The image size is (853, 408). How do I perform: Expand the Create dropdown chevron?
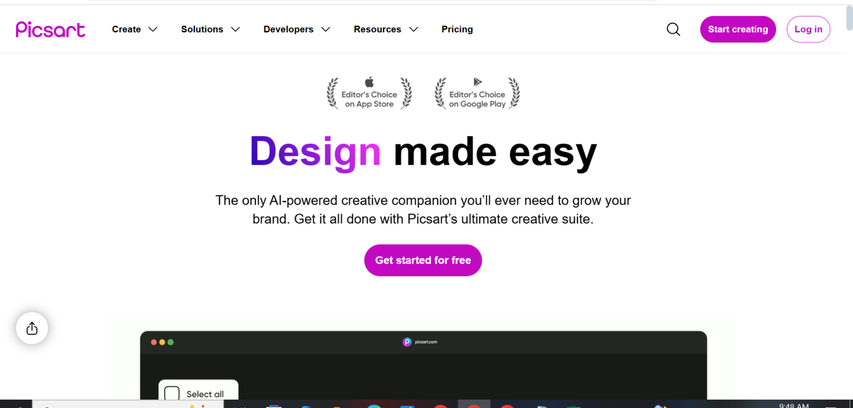pyautogui.click(x=153, y=29)
